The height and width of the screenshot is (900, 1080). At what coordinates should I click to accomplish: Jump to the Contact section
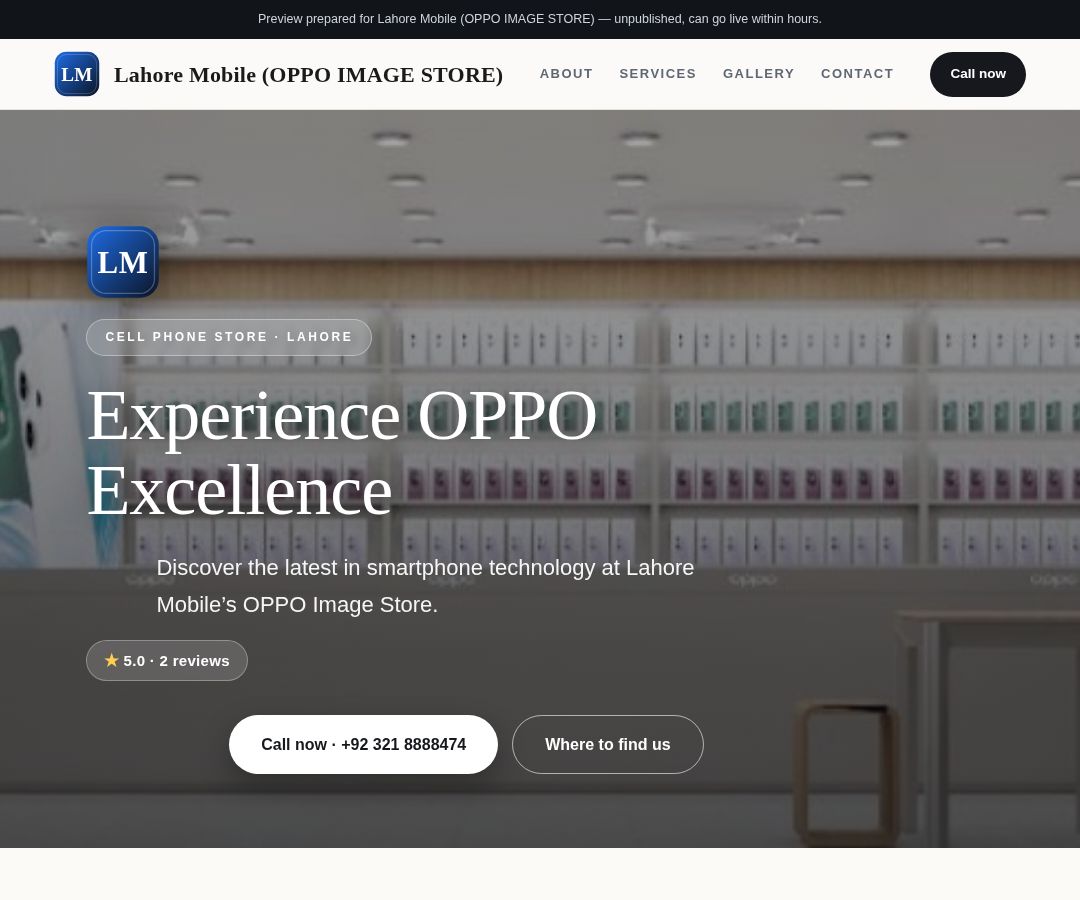(x=857, y=74)
